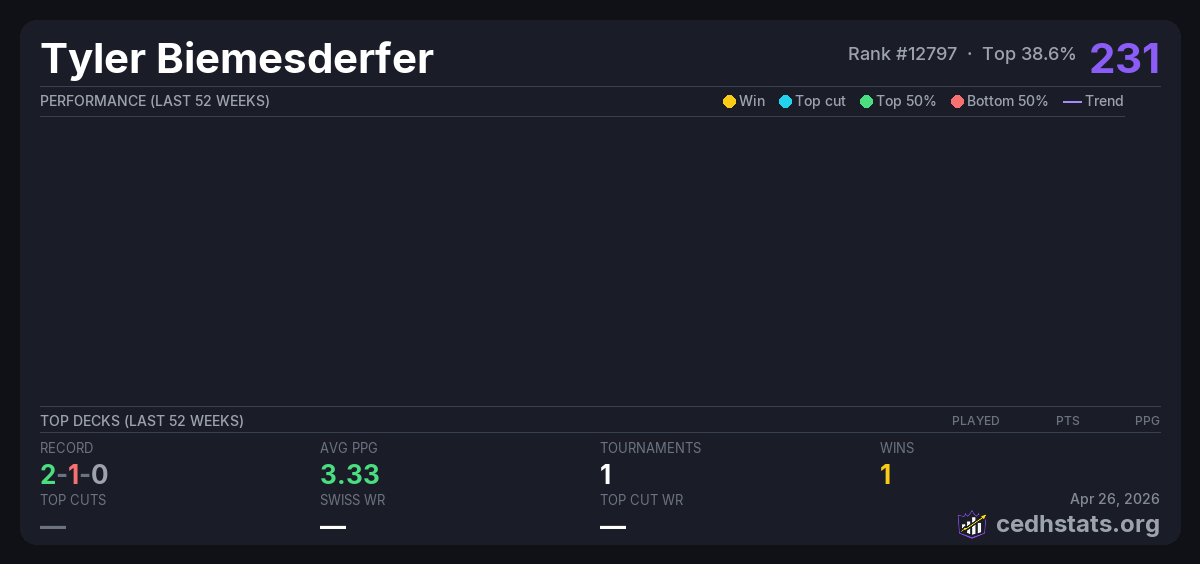The height and width of the screenshot is (564, 1200).
Task: Click the red Bottom 50% legend dot
Action: click(x=957, y=101)
